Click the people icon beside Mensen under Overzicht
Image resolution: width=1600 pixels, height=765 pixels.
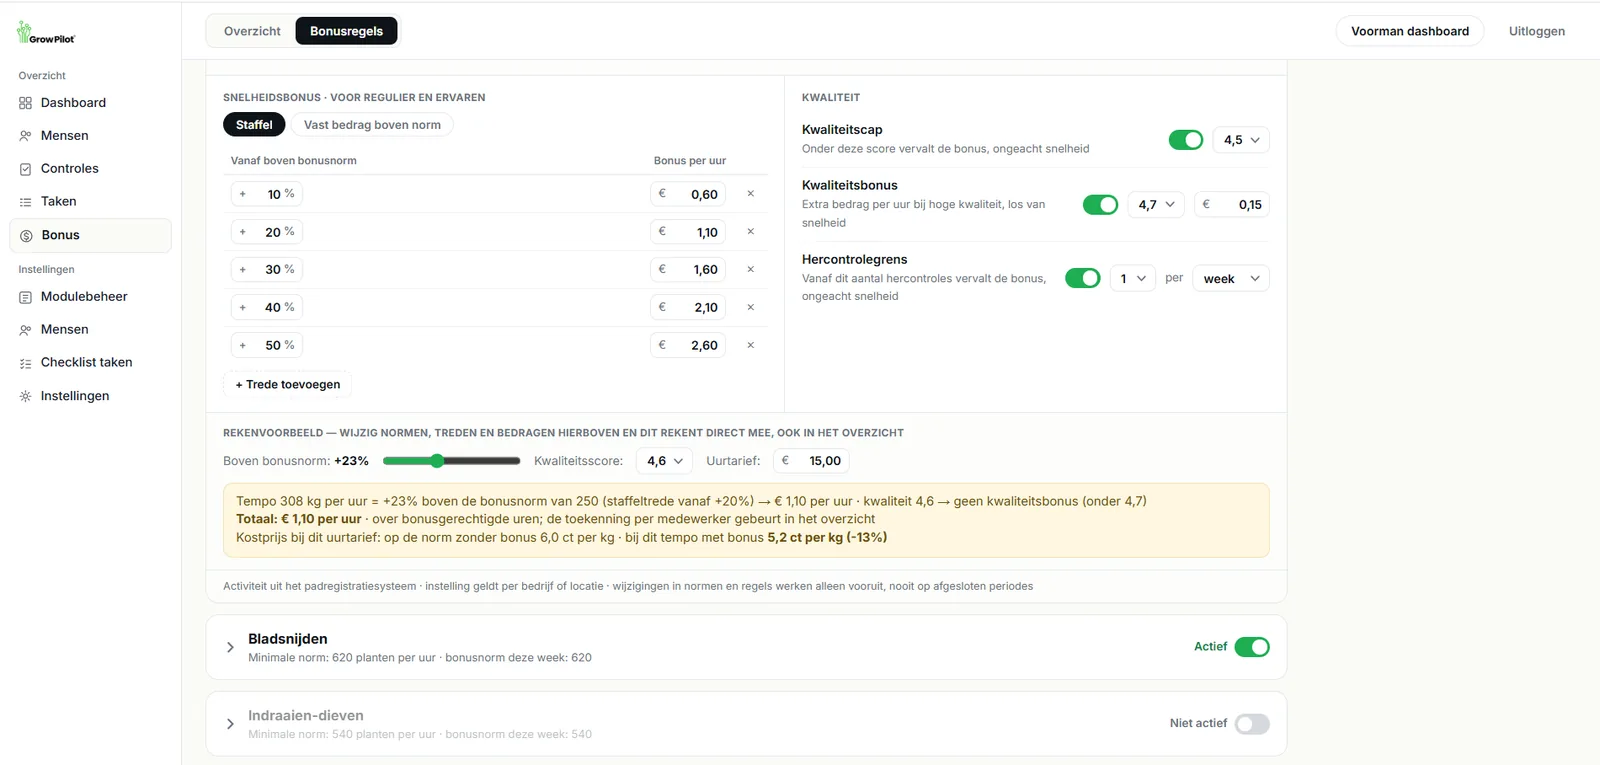(25, 136)
